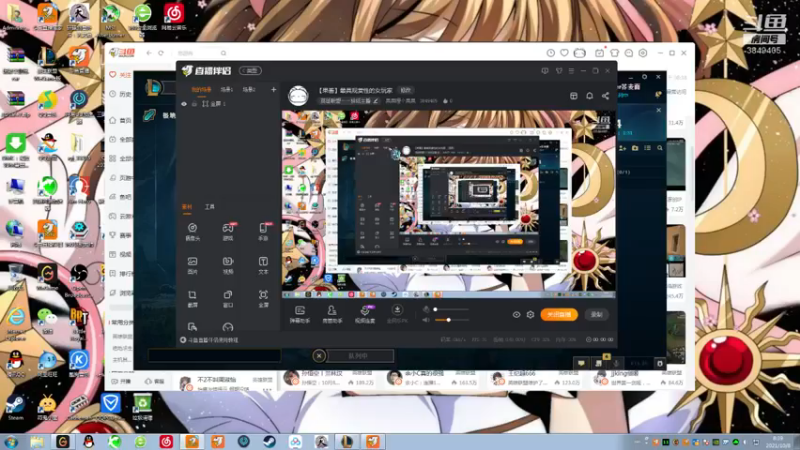Add camera source in streaming companion
800x450 pixels.
(192, 232)
